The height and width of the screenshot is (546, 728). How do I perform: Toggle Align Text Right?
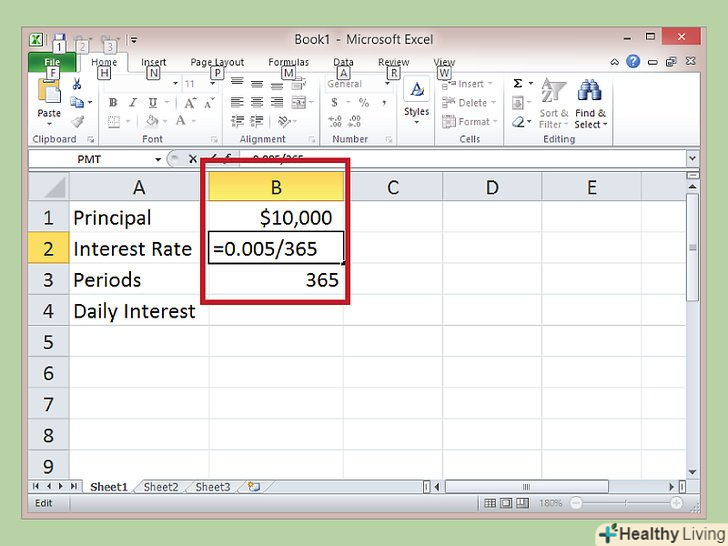(277, 102)
